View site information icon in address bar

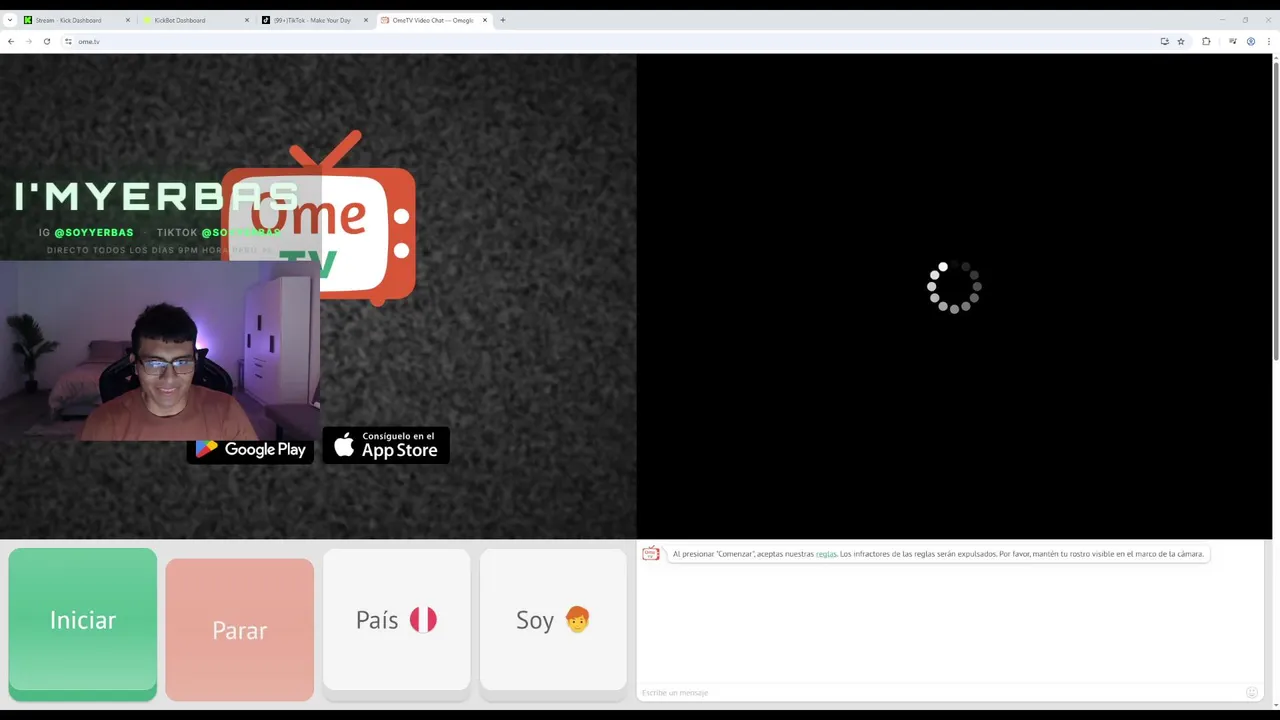(x=68, y=41)
